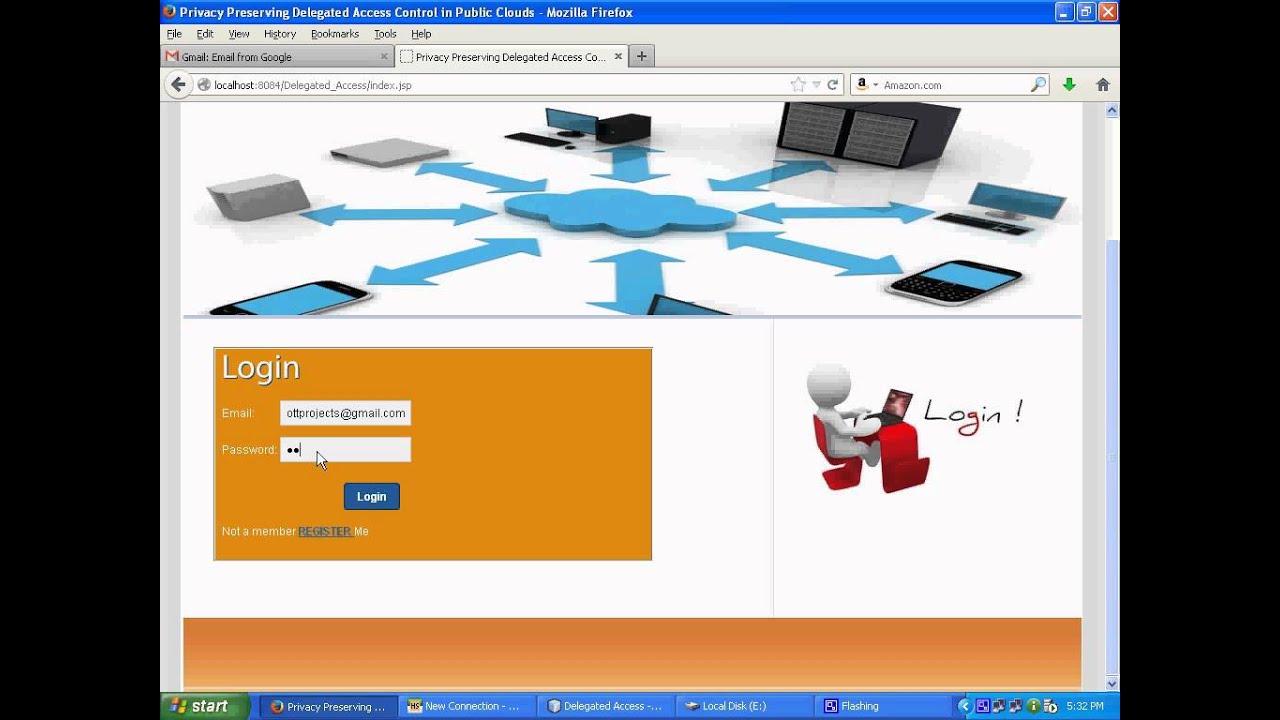Switch to New Connection taskbar item
The height and width of the screenshot is (720, 1280).
[467, 706]
